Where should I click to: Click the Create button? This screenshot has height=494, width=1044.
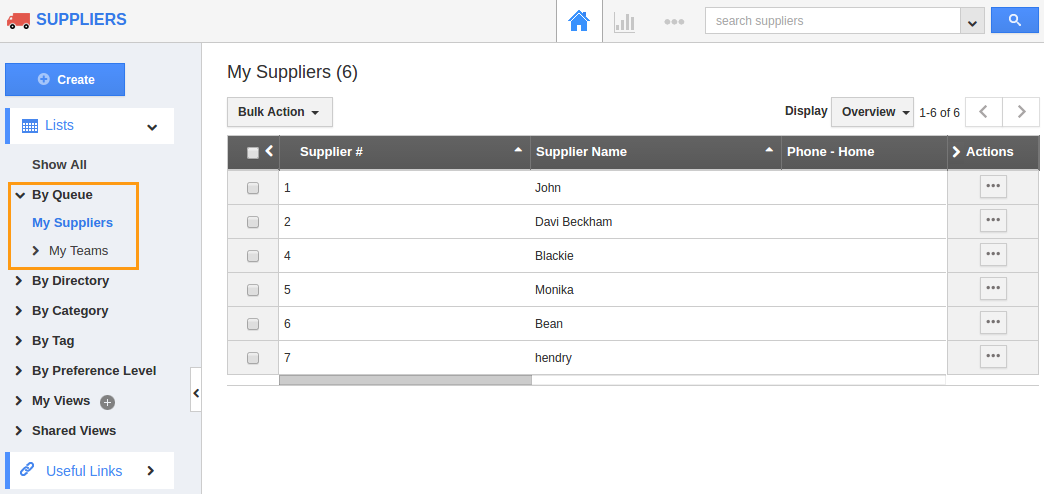click(65, 79)
